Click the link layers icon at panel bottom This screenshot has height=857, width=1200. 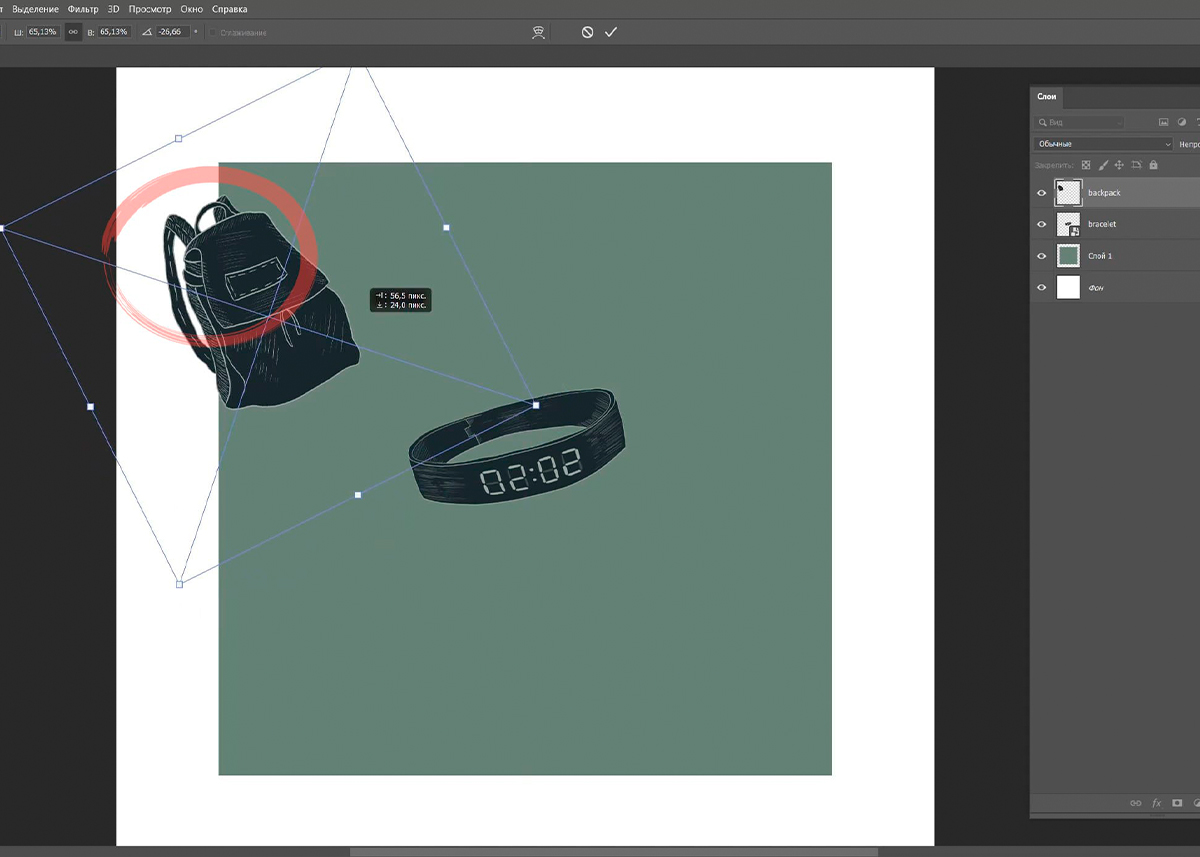[x=1135, y=803]
